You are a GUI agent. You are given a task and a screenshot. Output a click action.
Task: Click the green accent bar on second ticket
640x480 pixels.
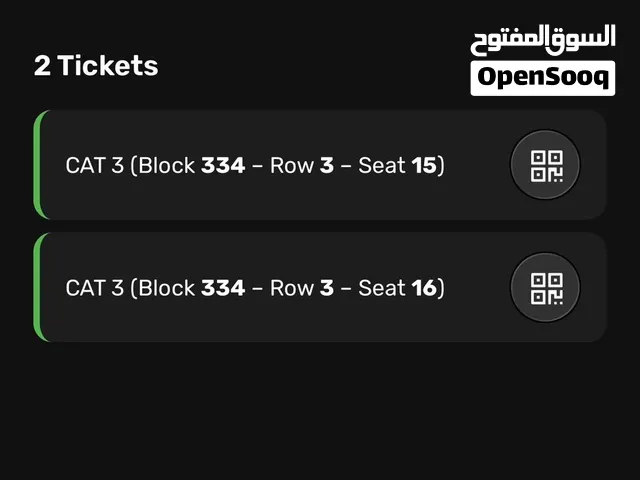(x=39, y=287)
